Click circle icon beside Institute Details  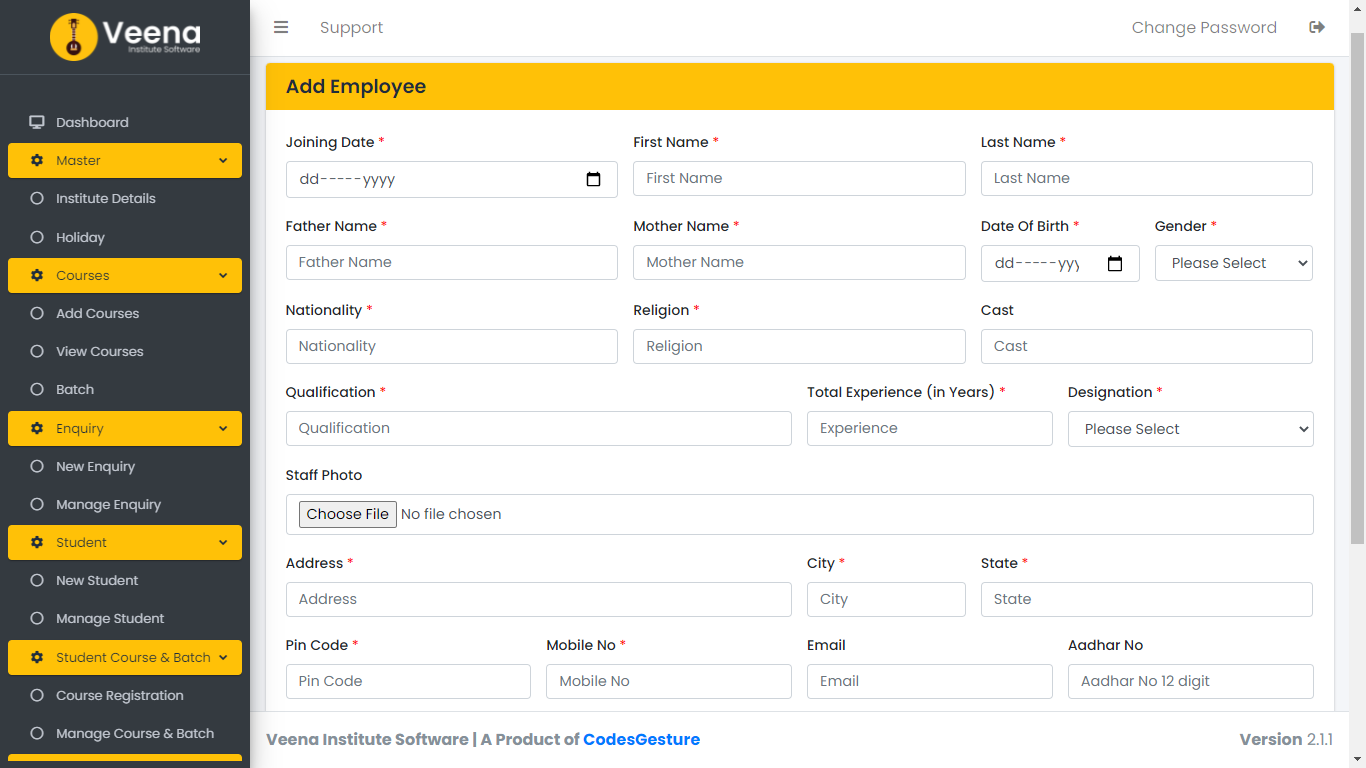point(37,198)
